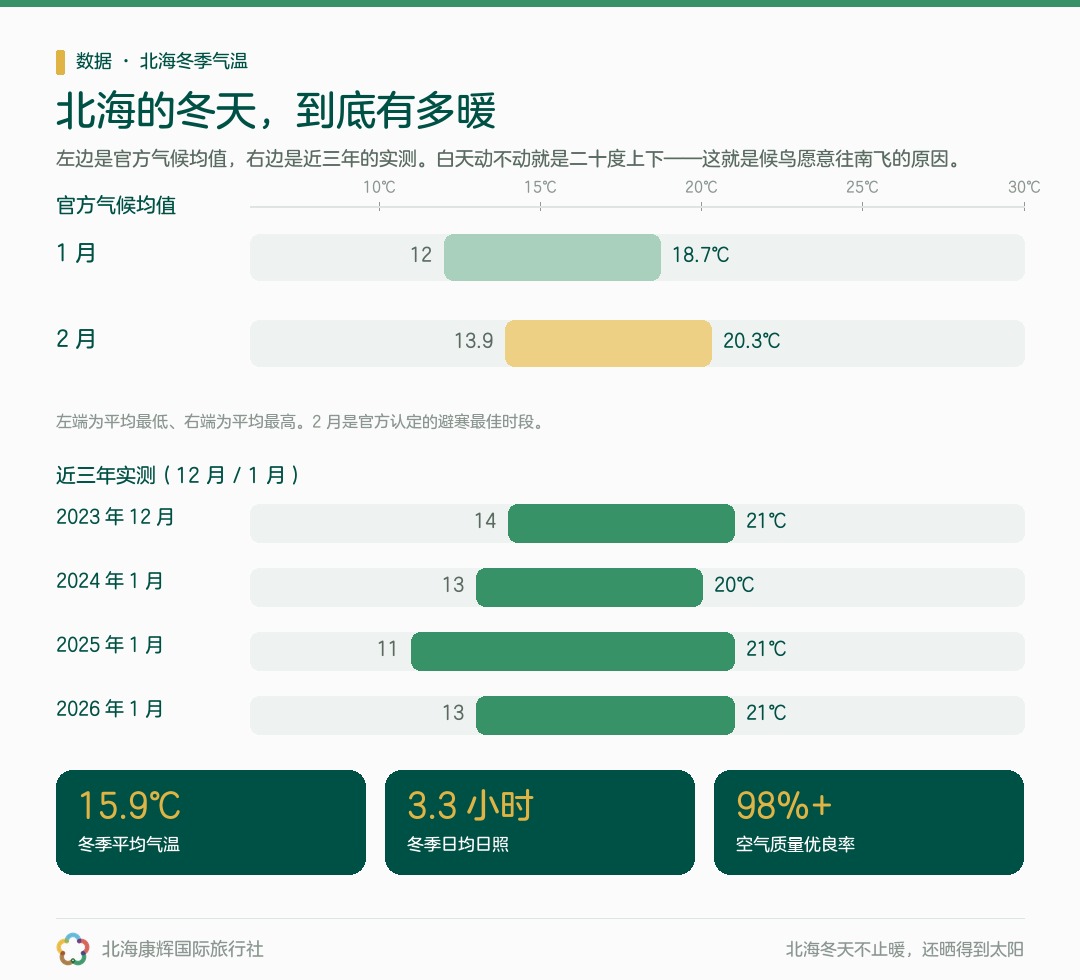Click the 21℃ value in 2026 年 1 月 row
1080x980 pixels.
click(x=766, y=713)
